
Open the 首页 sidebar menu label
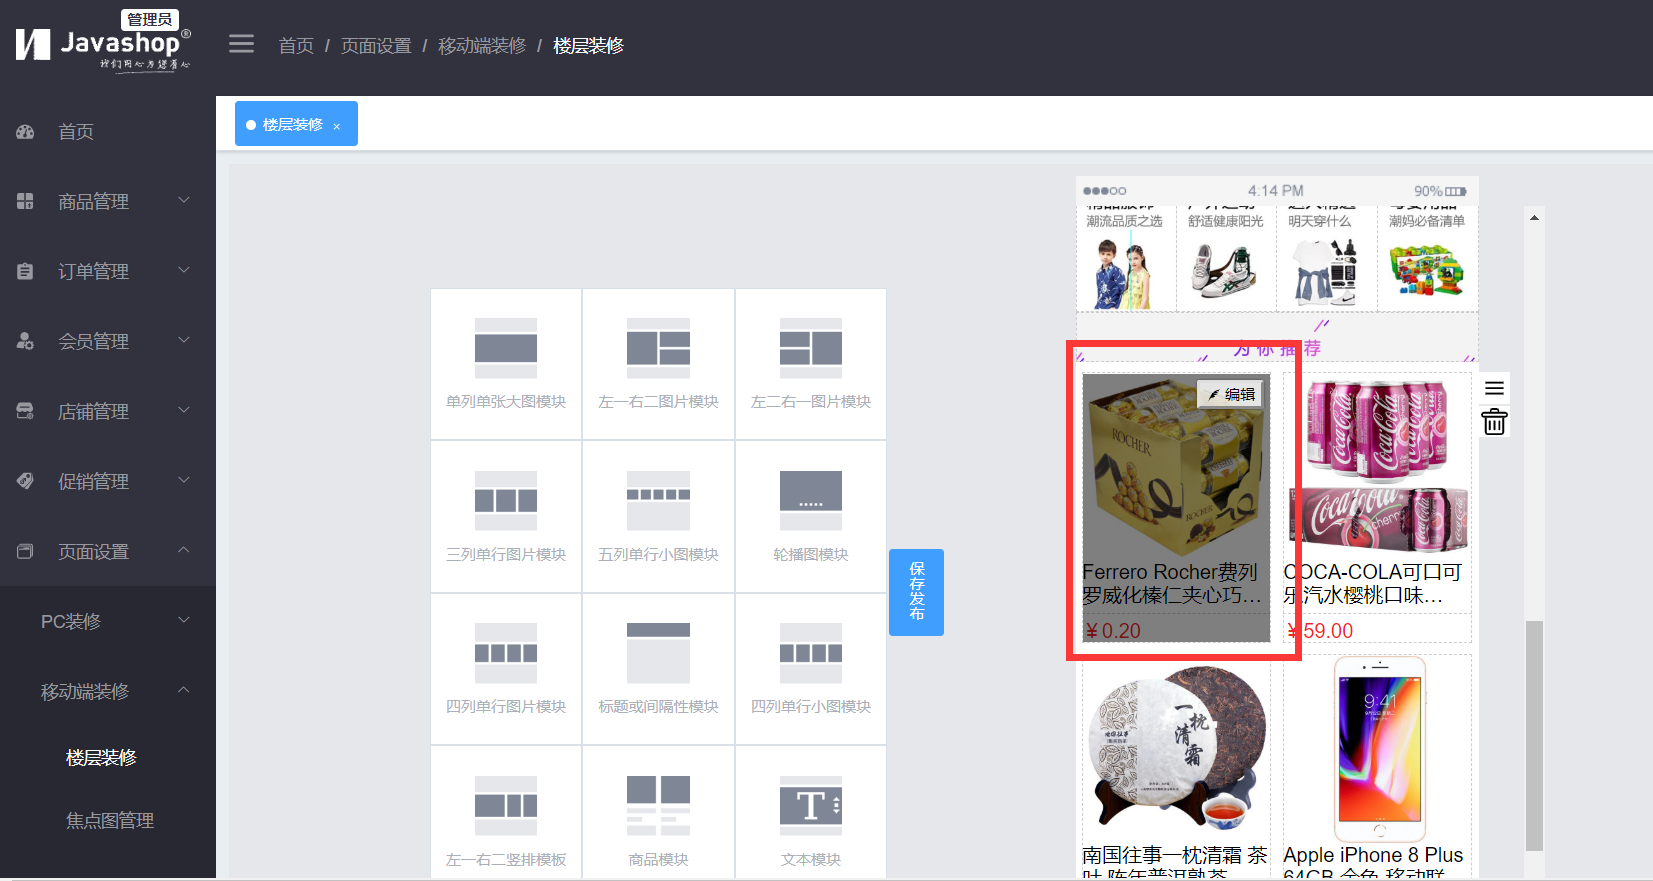click(76, 132)
